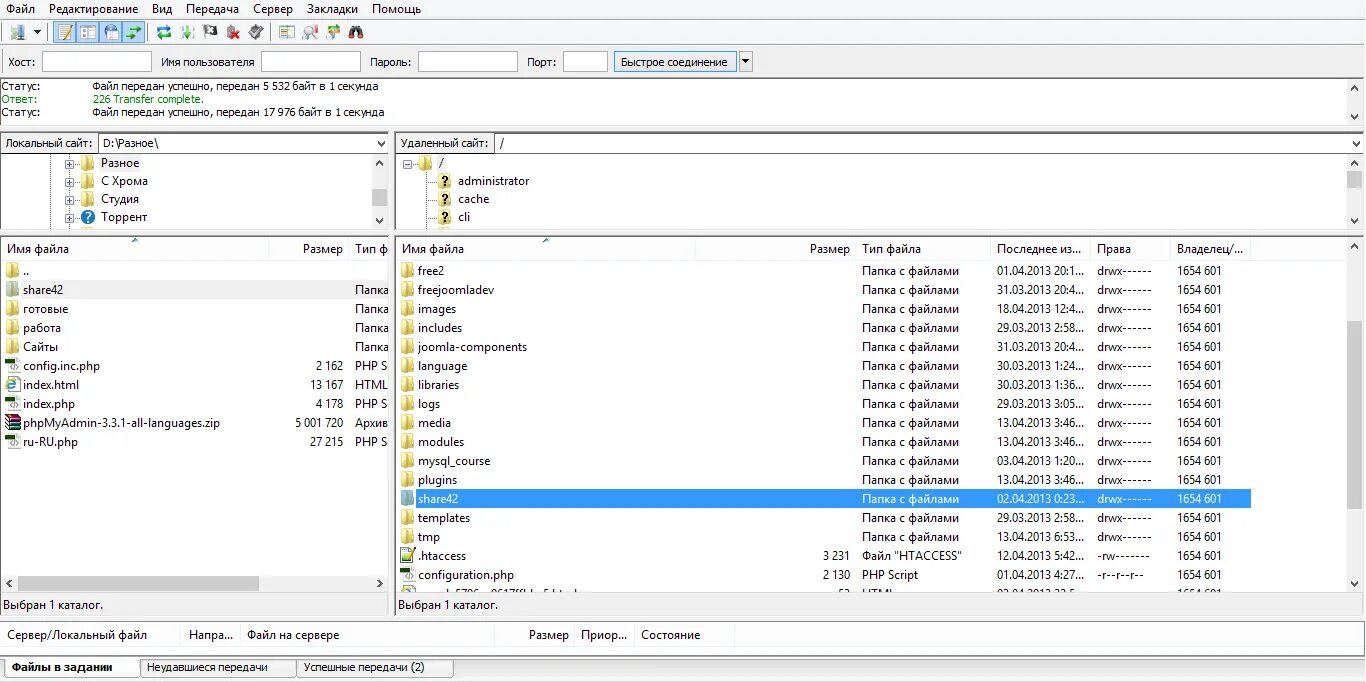Open the Site Manager
1366x682 pixels.
[15, 31]
